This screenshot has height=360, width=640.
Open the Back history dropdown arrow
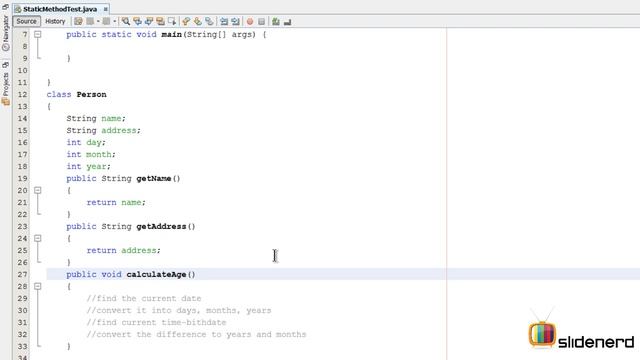point(98,21)
